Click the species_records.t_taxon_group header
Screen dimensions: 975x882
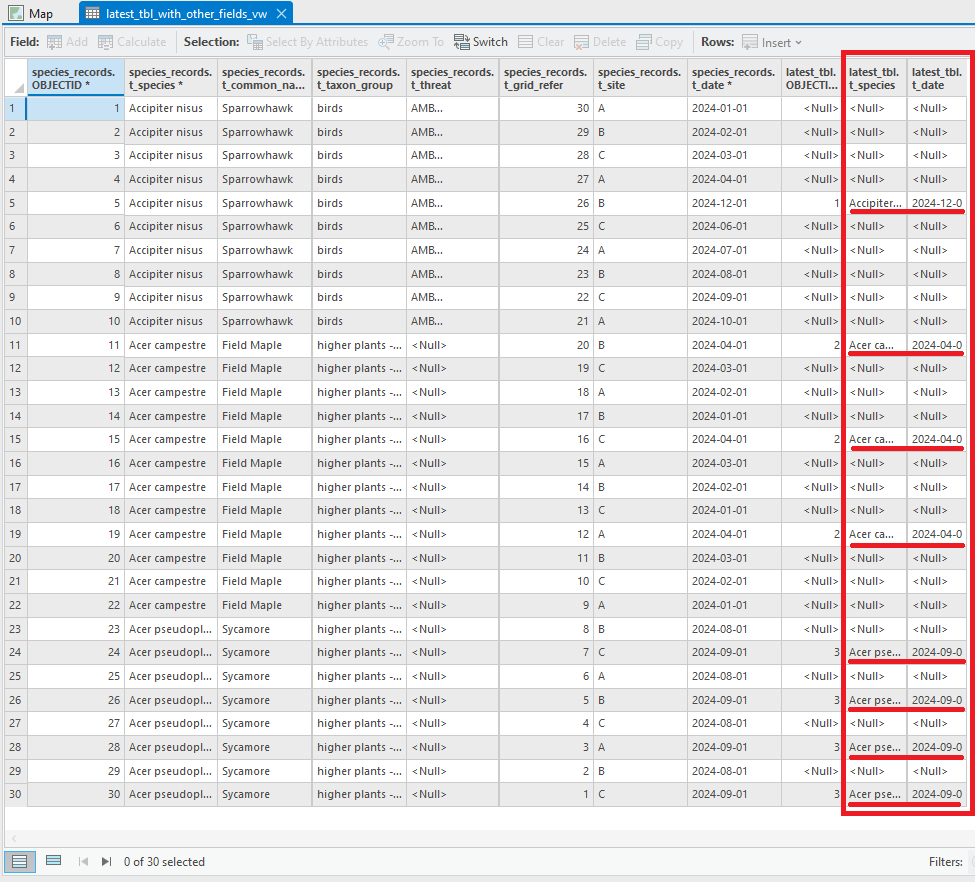(x=359, y=78)
